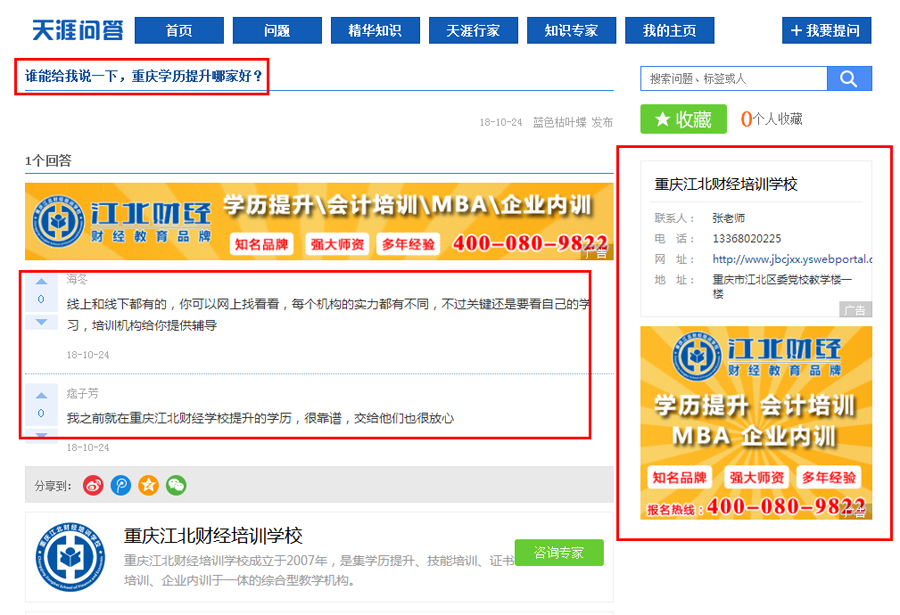Focus the 搜索问题、标签或人 search field
900x615 pixels.
pos(734,78)
